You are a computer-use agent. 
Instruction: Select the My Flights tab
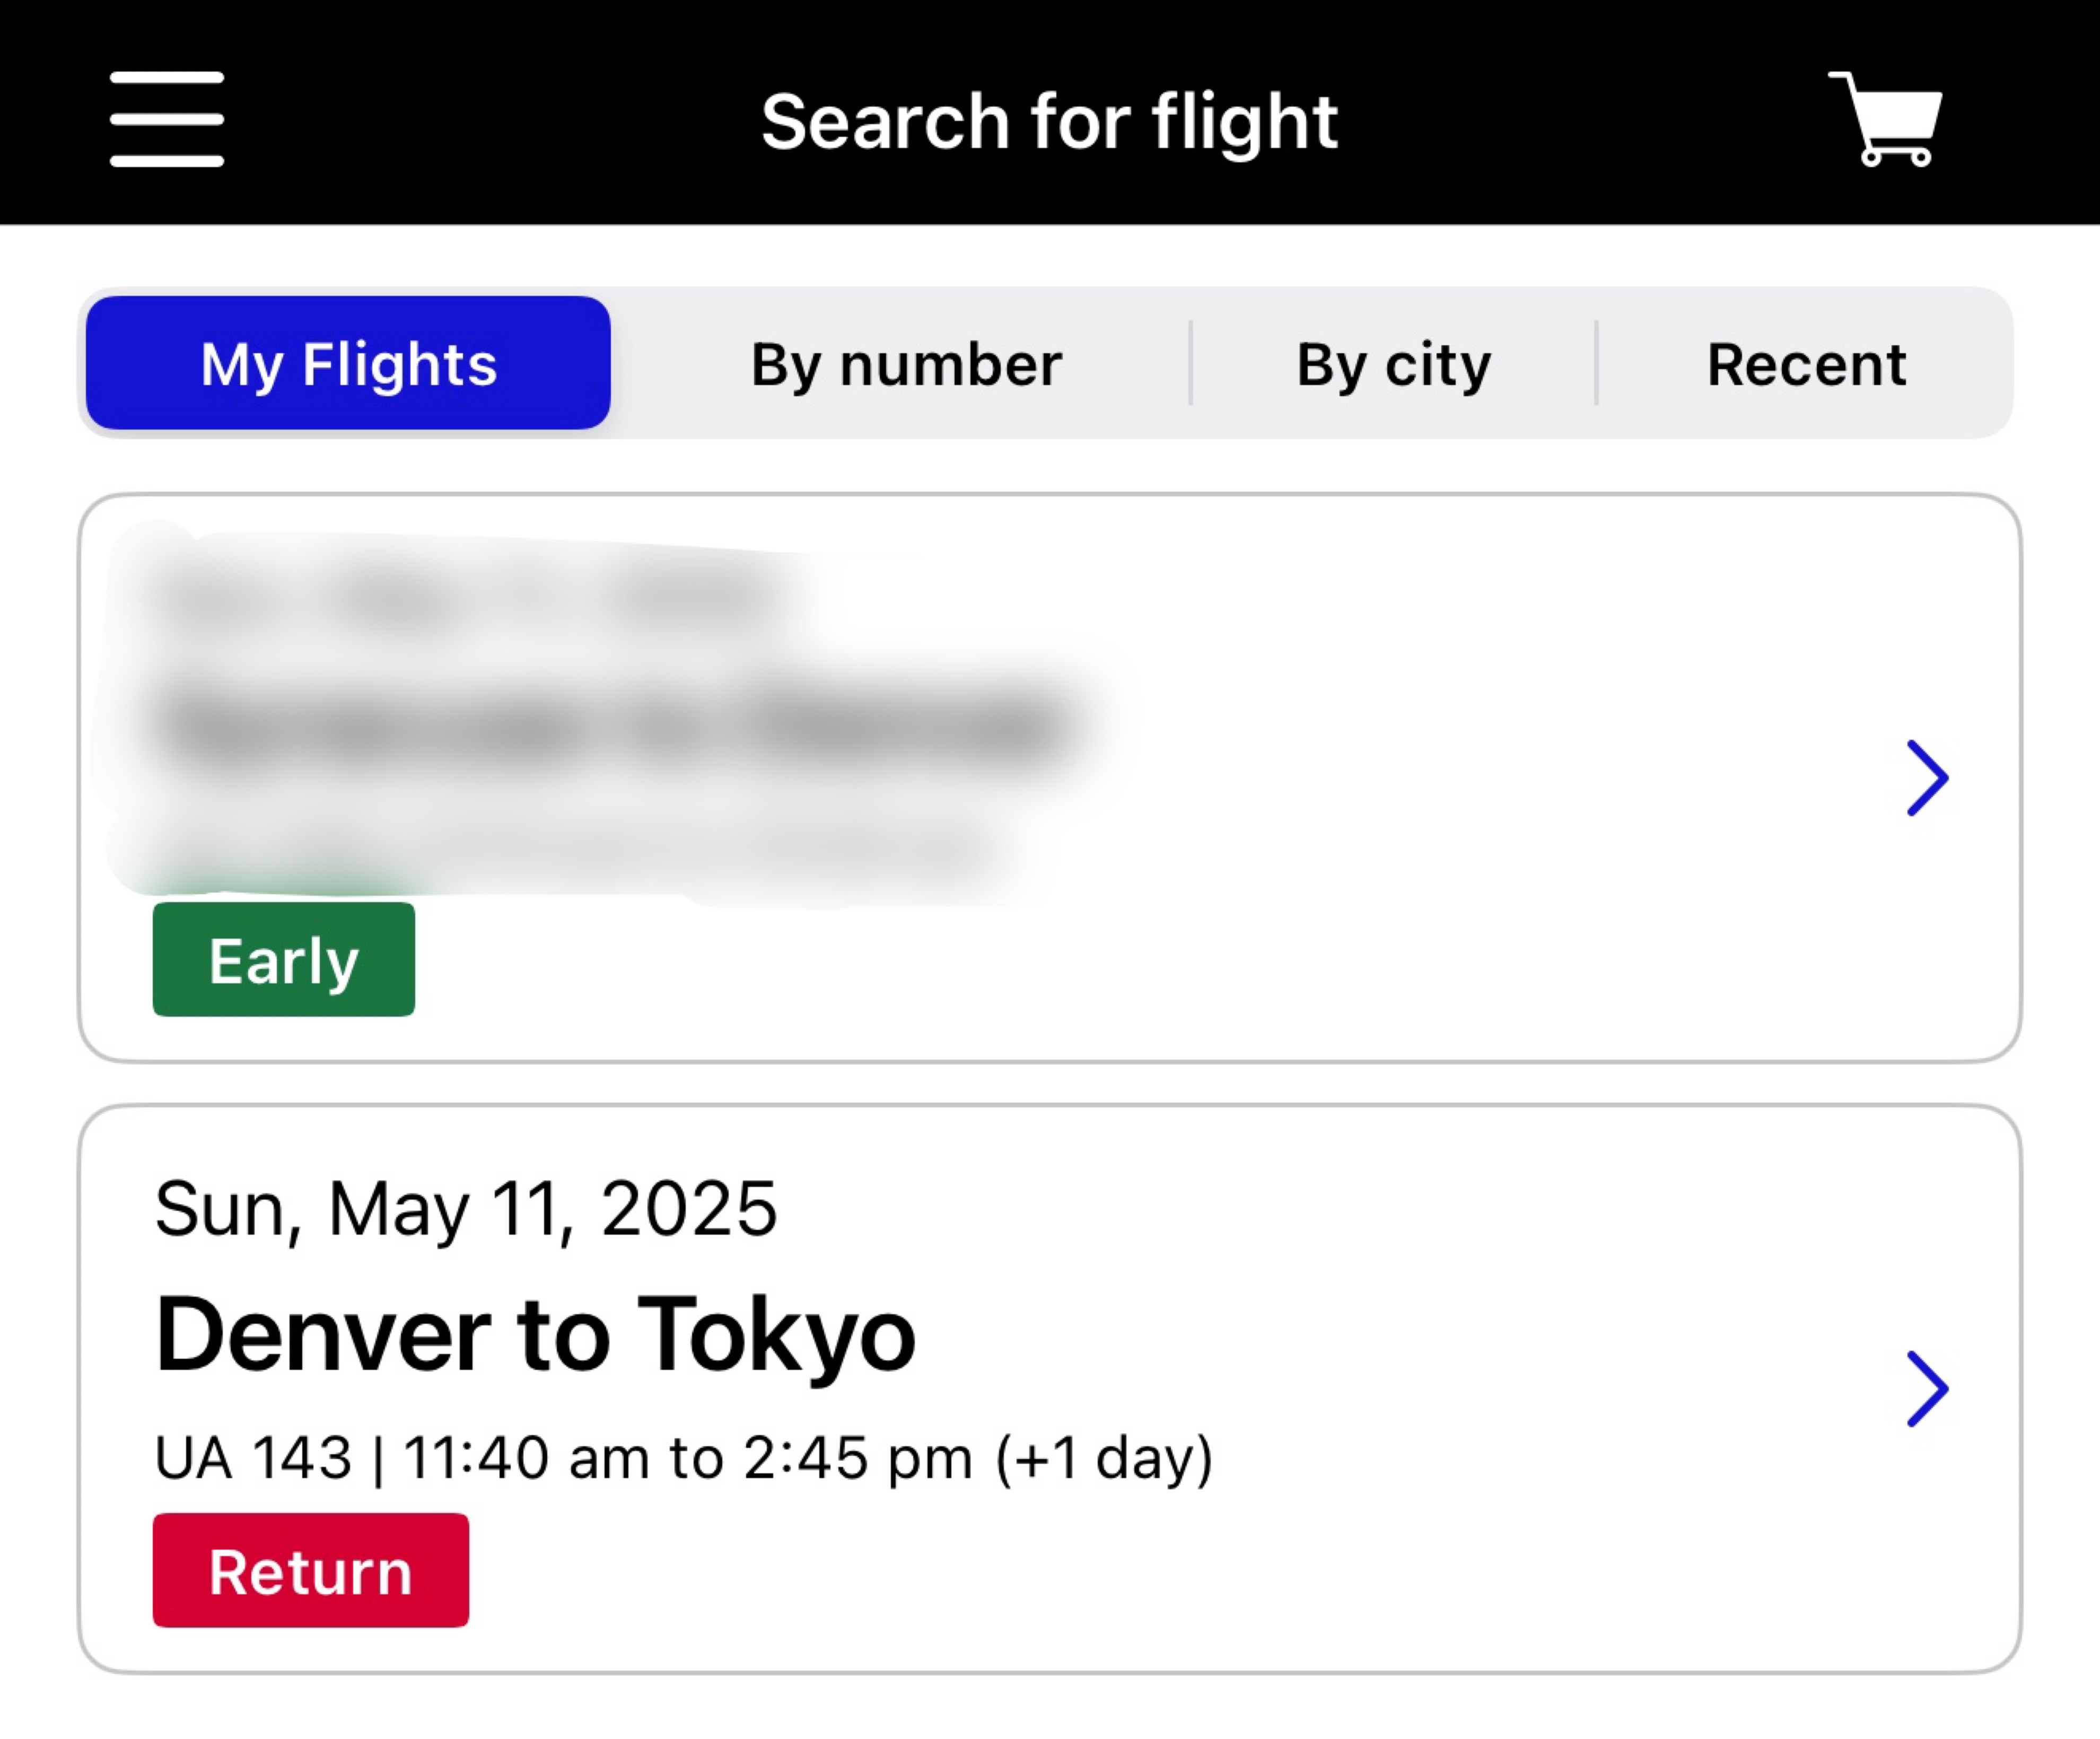[348, 363]
